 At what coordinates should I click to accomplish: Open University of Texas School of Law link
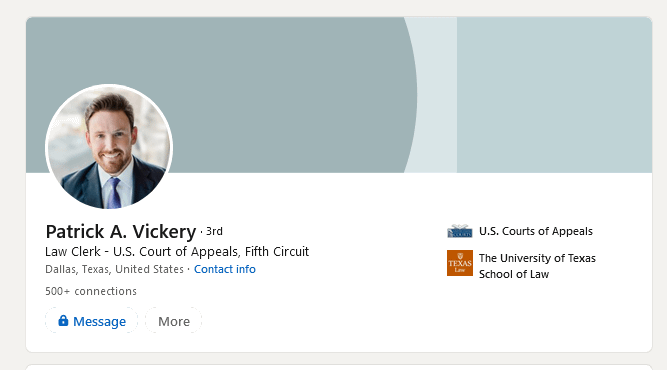click(537, 266)
